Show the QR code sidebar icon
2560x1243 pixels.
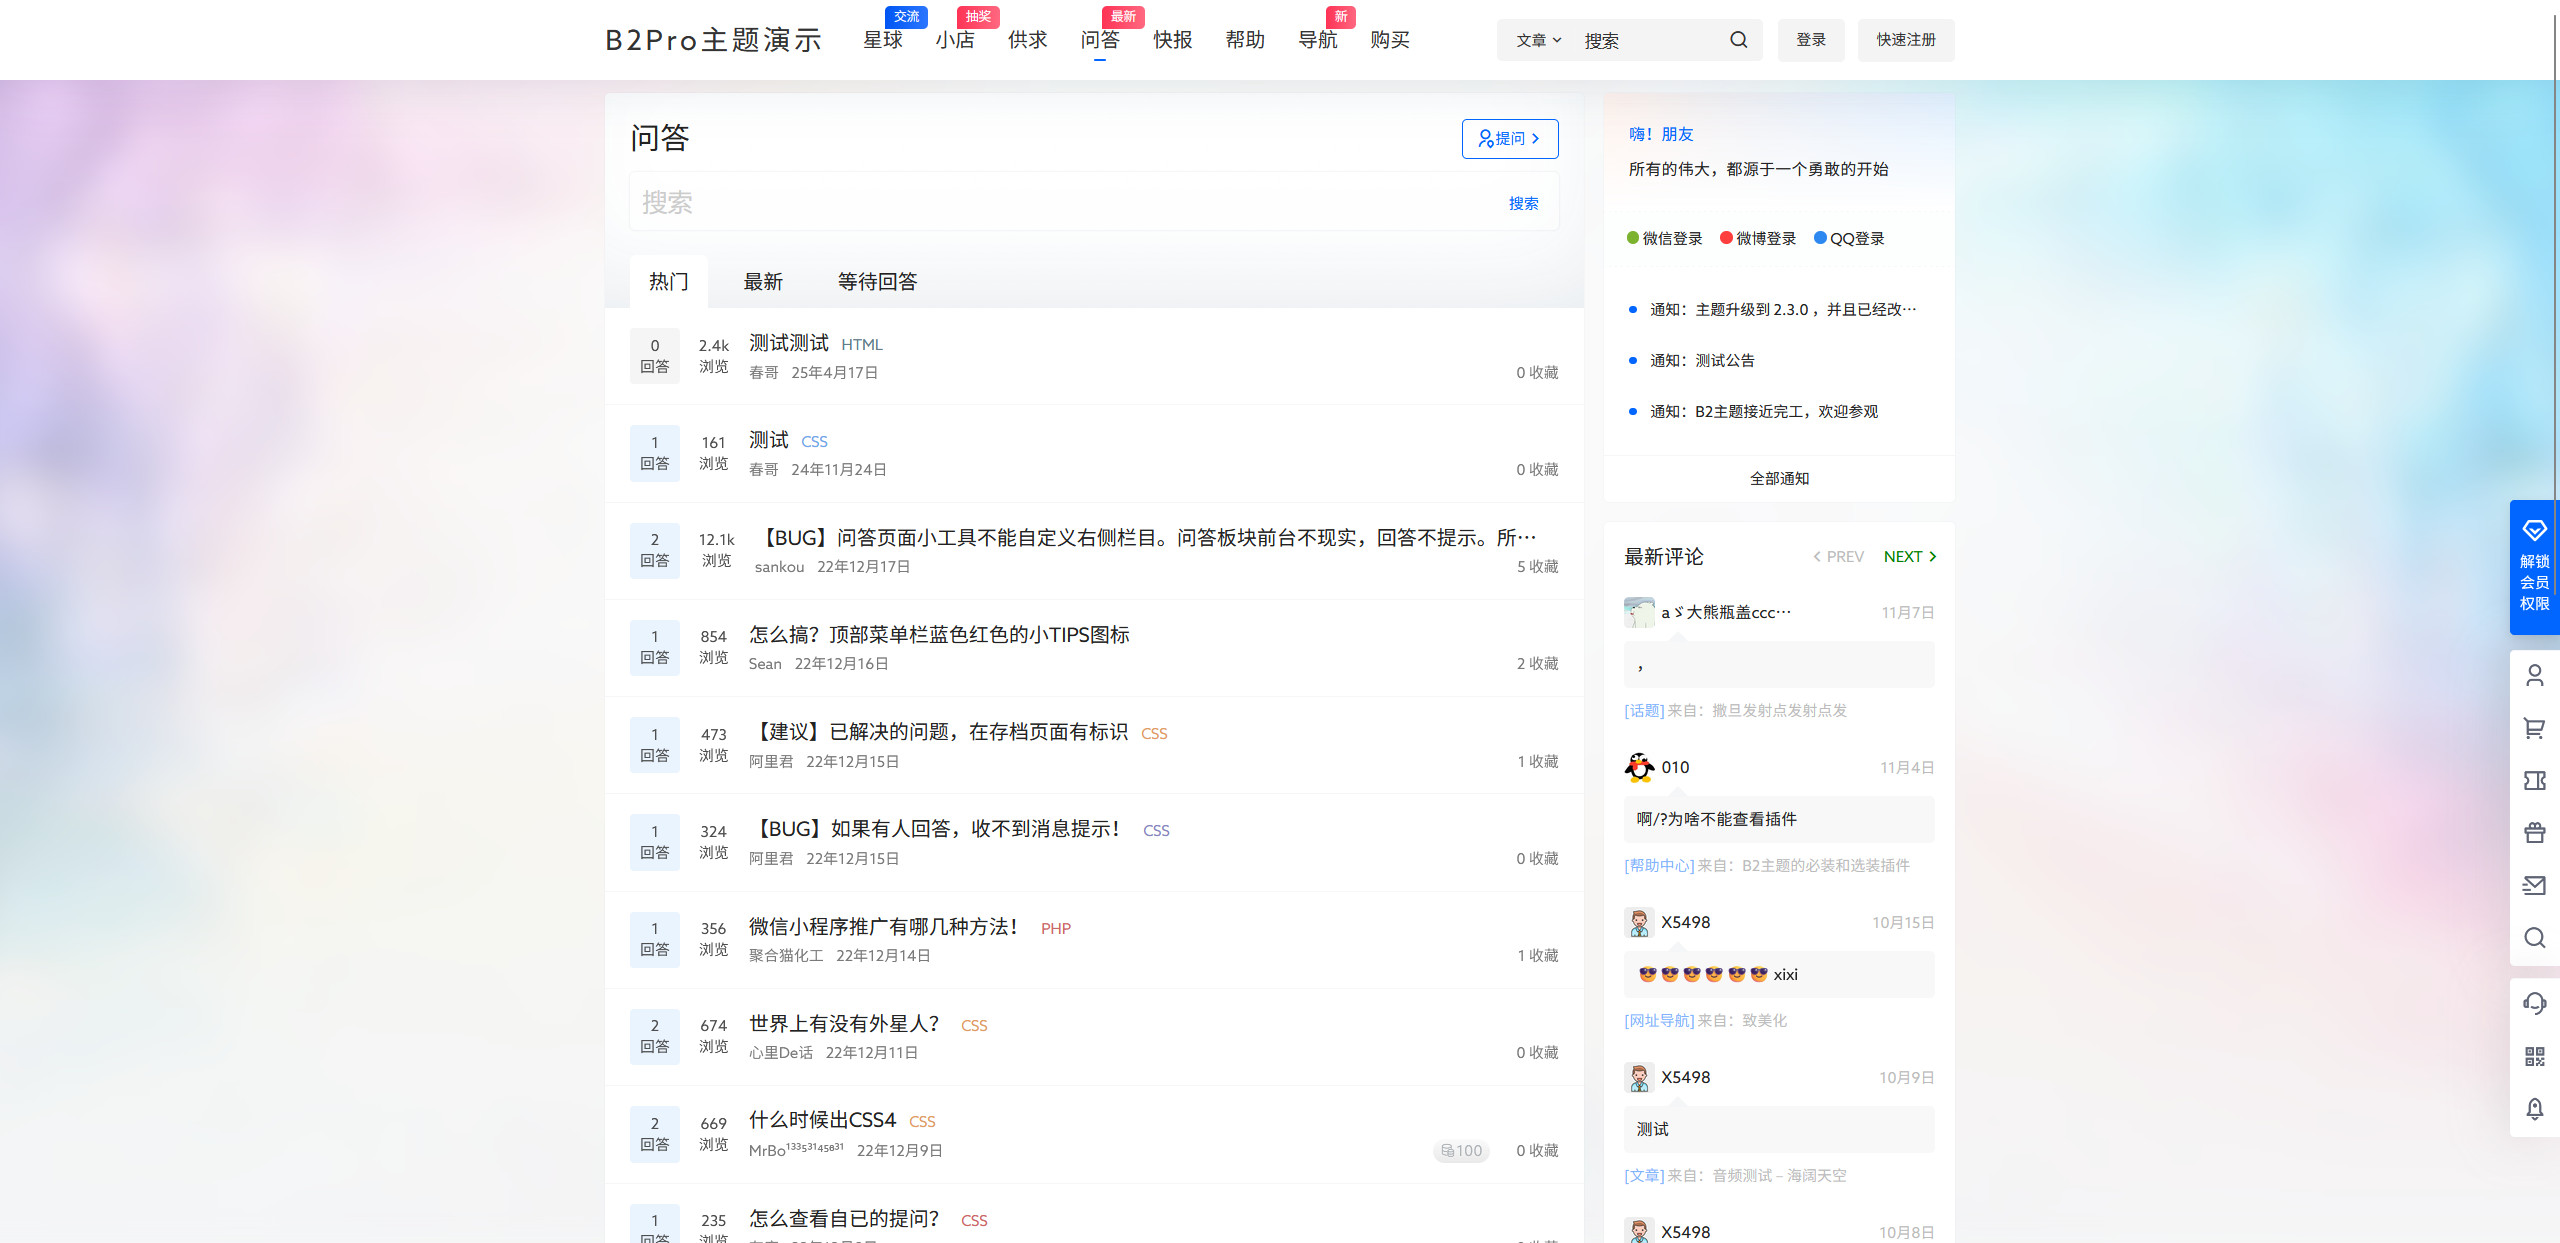pyautogui.click(x=2536, y=1056)
